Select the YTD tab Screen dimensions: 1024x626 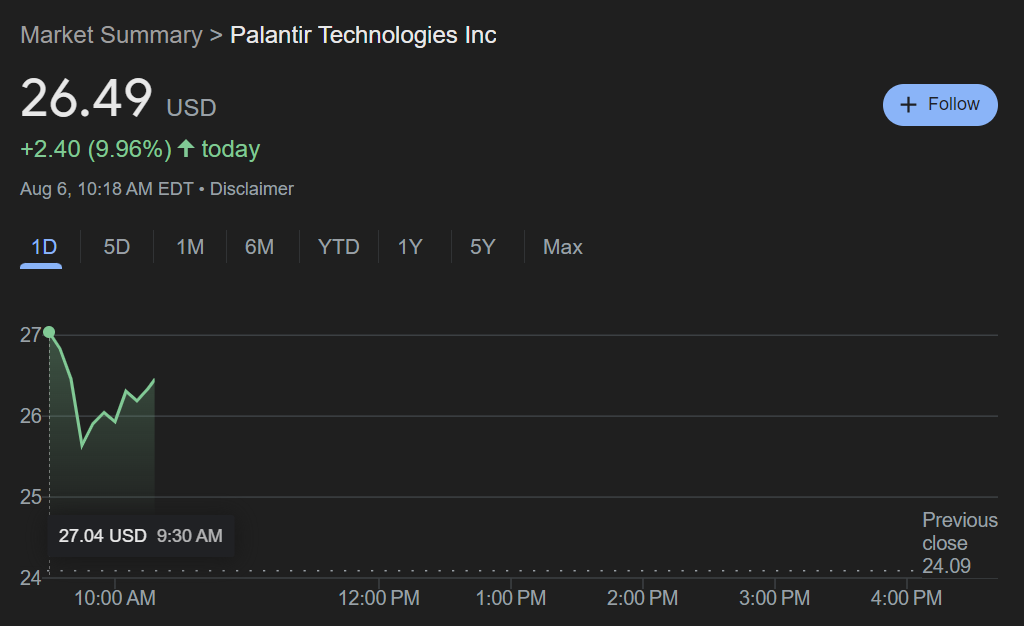338,247
